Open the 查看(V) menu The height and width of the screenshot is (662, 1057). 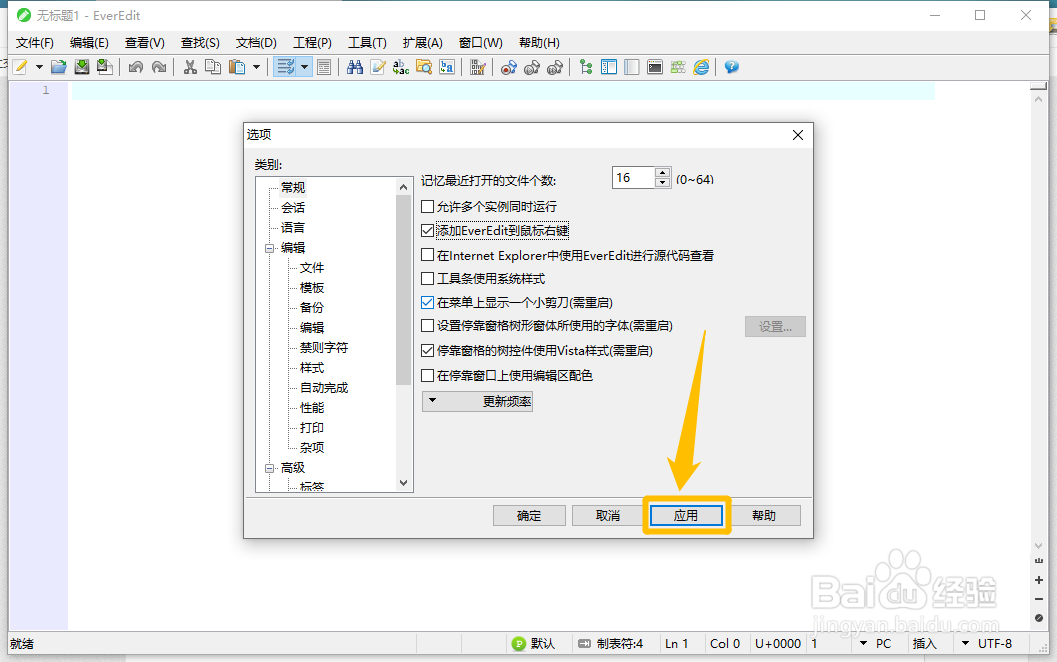(145, 42)
